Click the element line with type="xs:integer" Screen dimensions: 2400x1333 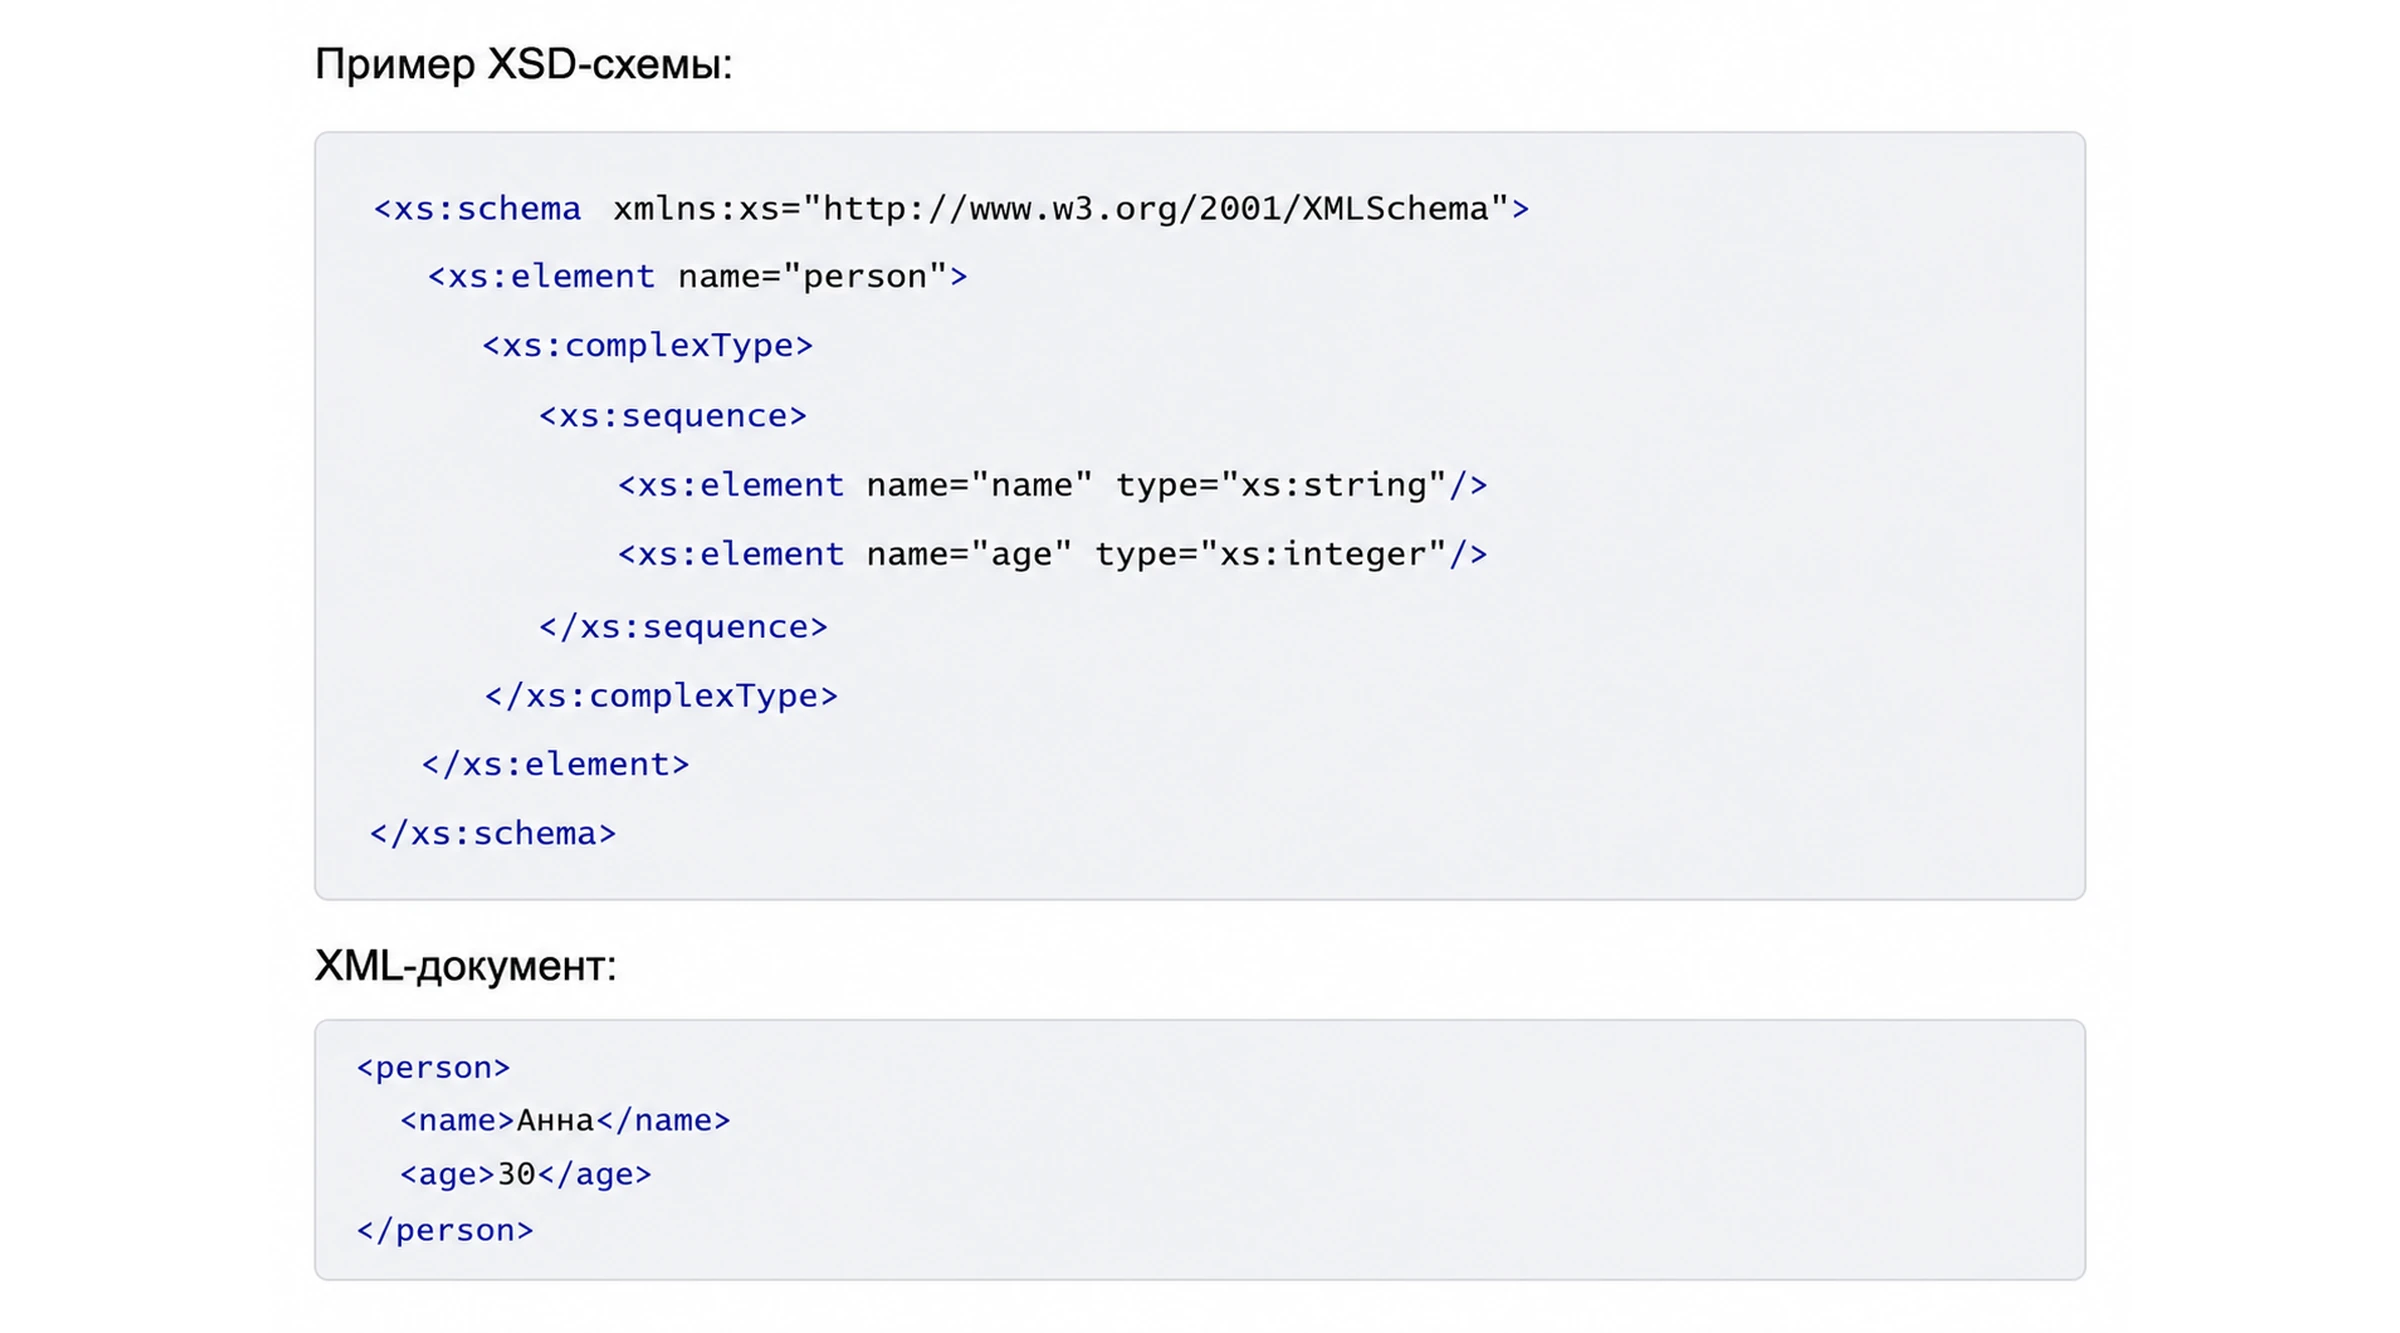[1052, 554]
